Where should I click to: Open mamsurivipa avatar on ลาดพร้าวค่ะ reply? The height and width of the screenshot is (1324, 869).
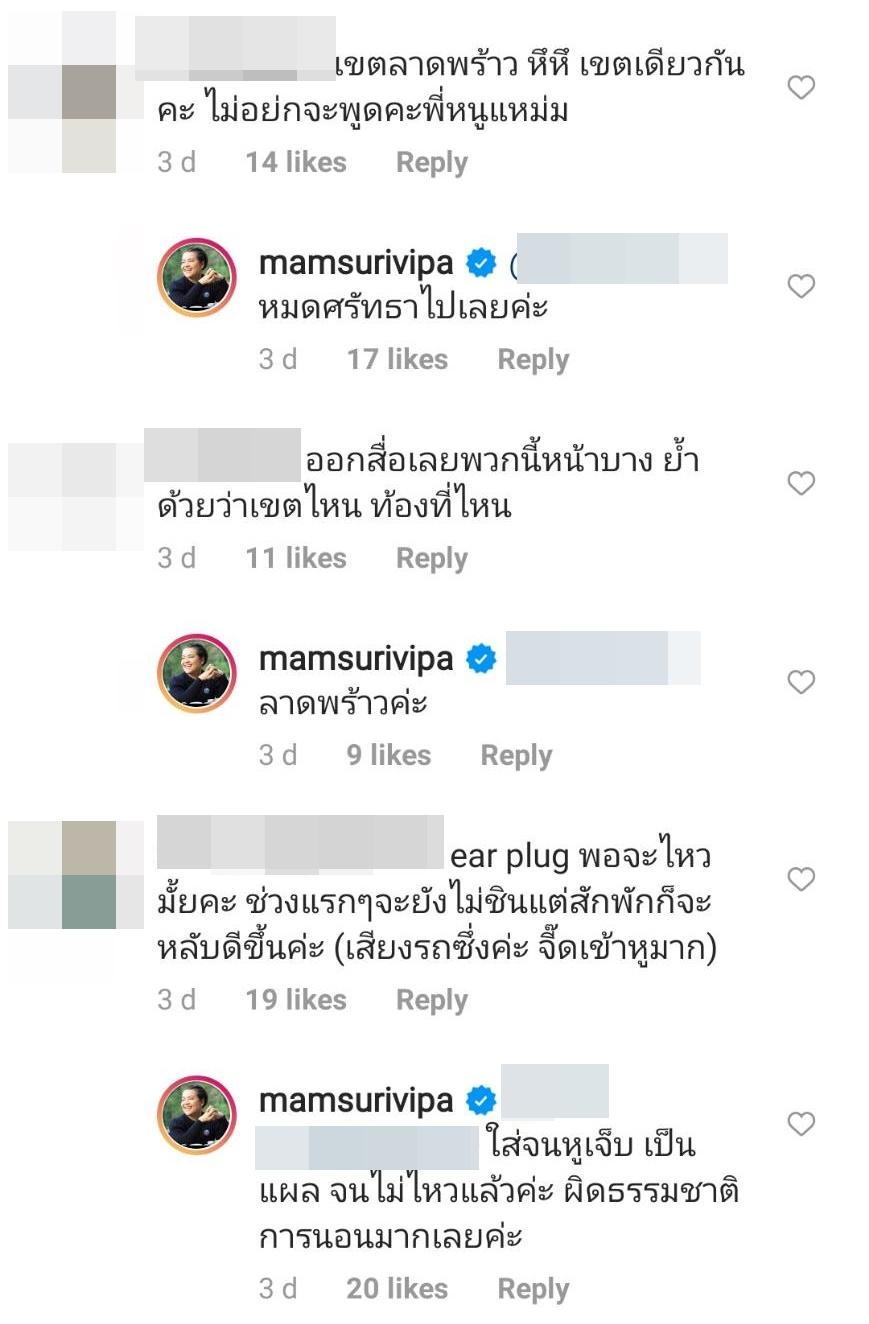coord(197,674)
